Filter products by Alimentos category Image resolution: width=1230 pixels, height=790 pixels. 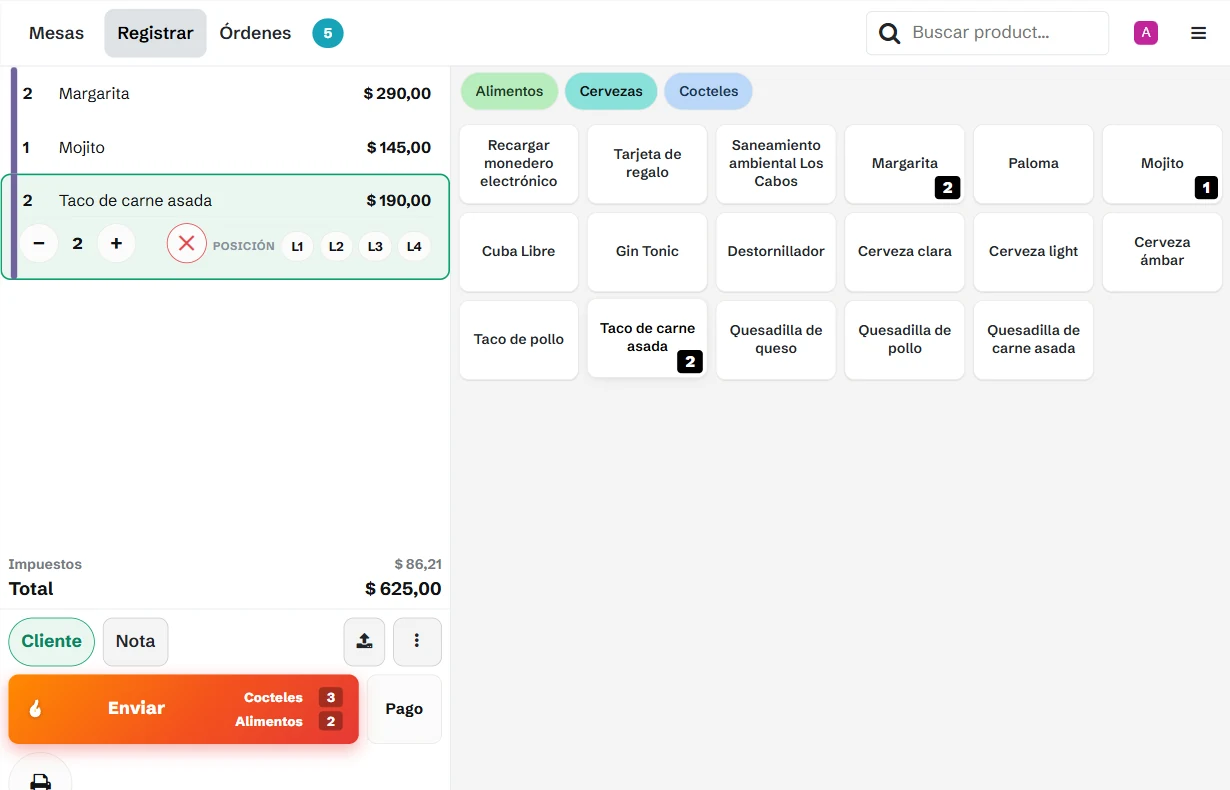click(x=509, y=91)
